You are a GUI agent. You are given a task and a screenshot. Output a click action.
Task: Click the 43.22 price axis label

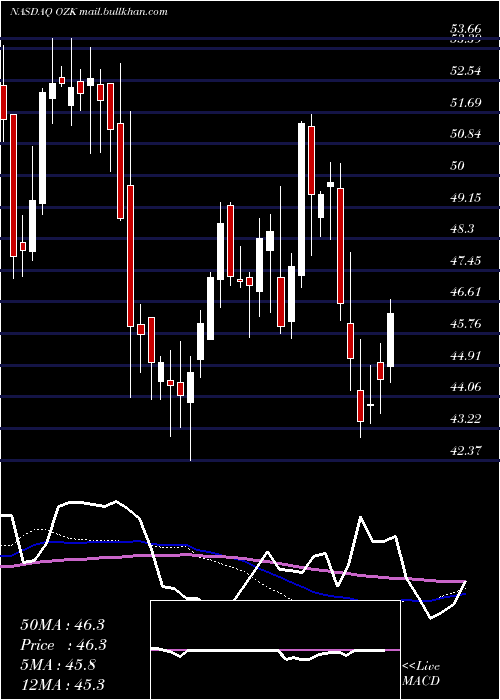tap(466, 419)
